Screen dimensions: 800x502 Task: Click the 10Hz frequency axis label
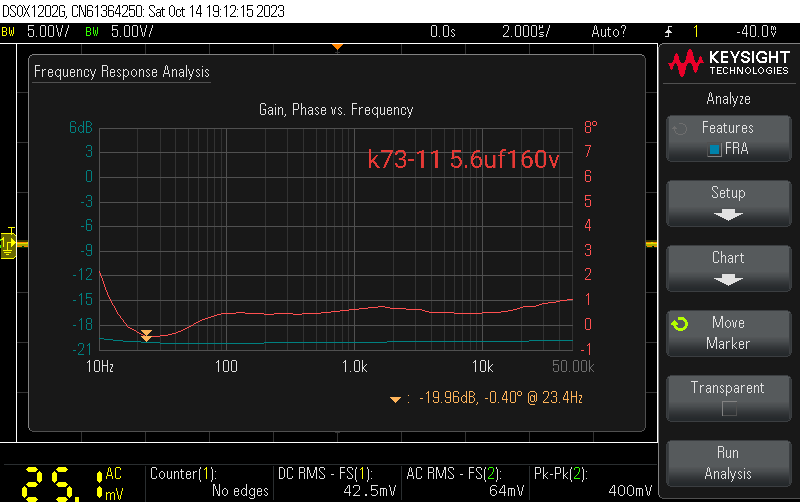(x=100, y=366)
